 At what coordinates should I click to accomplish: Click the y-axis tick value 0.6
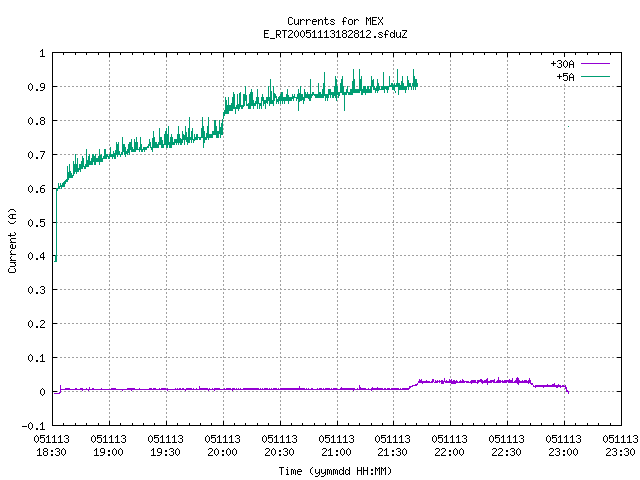(36, 189)
